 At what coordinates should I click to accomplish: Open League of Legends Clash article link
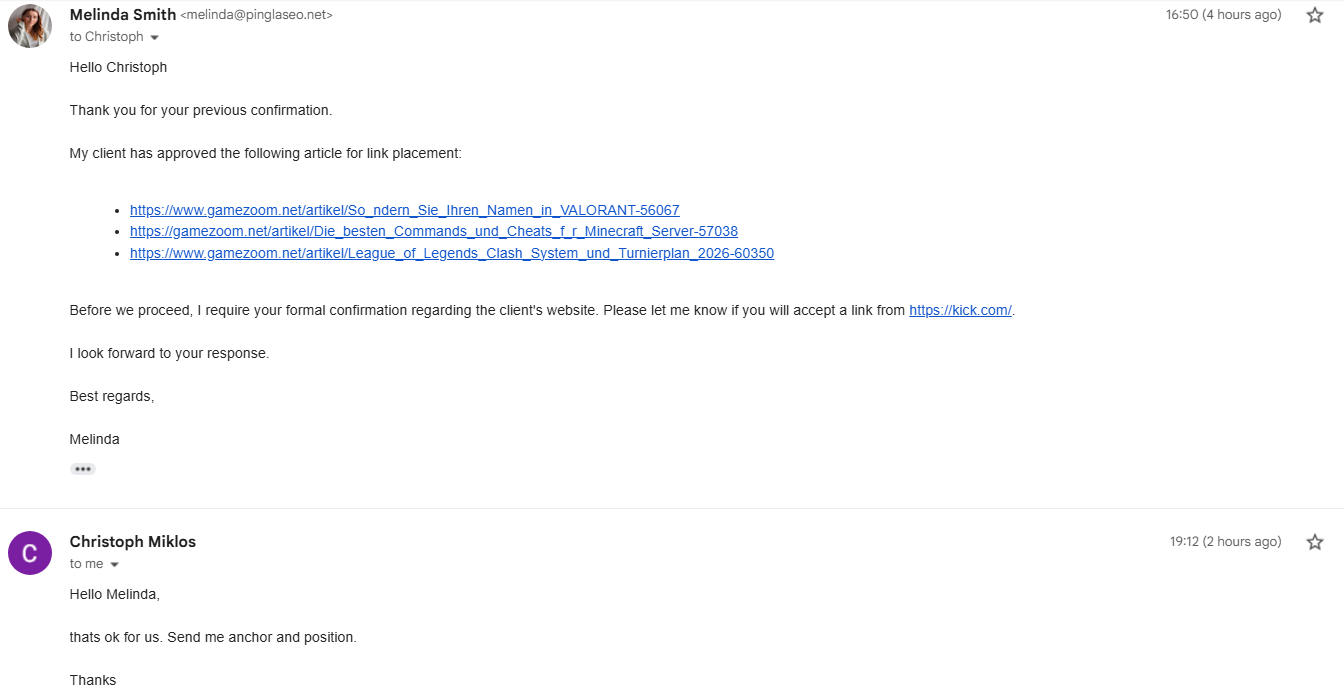point(452,253)
